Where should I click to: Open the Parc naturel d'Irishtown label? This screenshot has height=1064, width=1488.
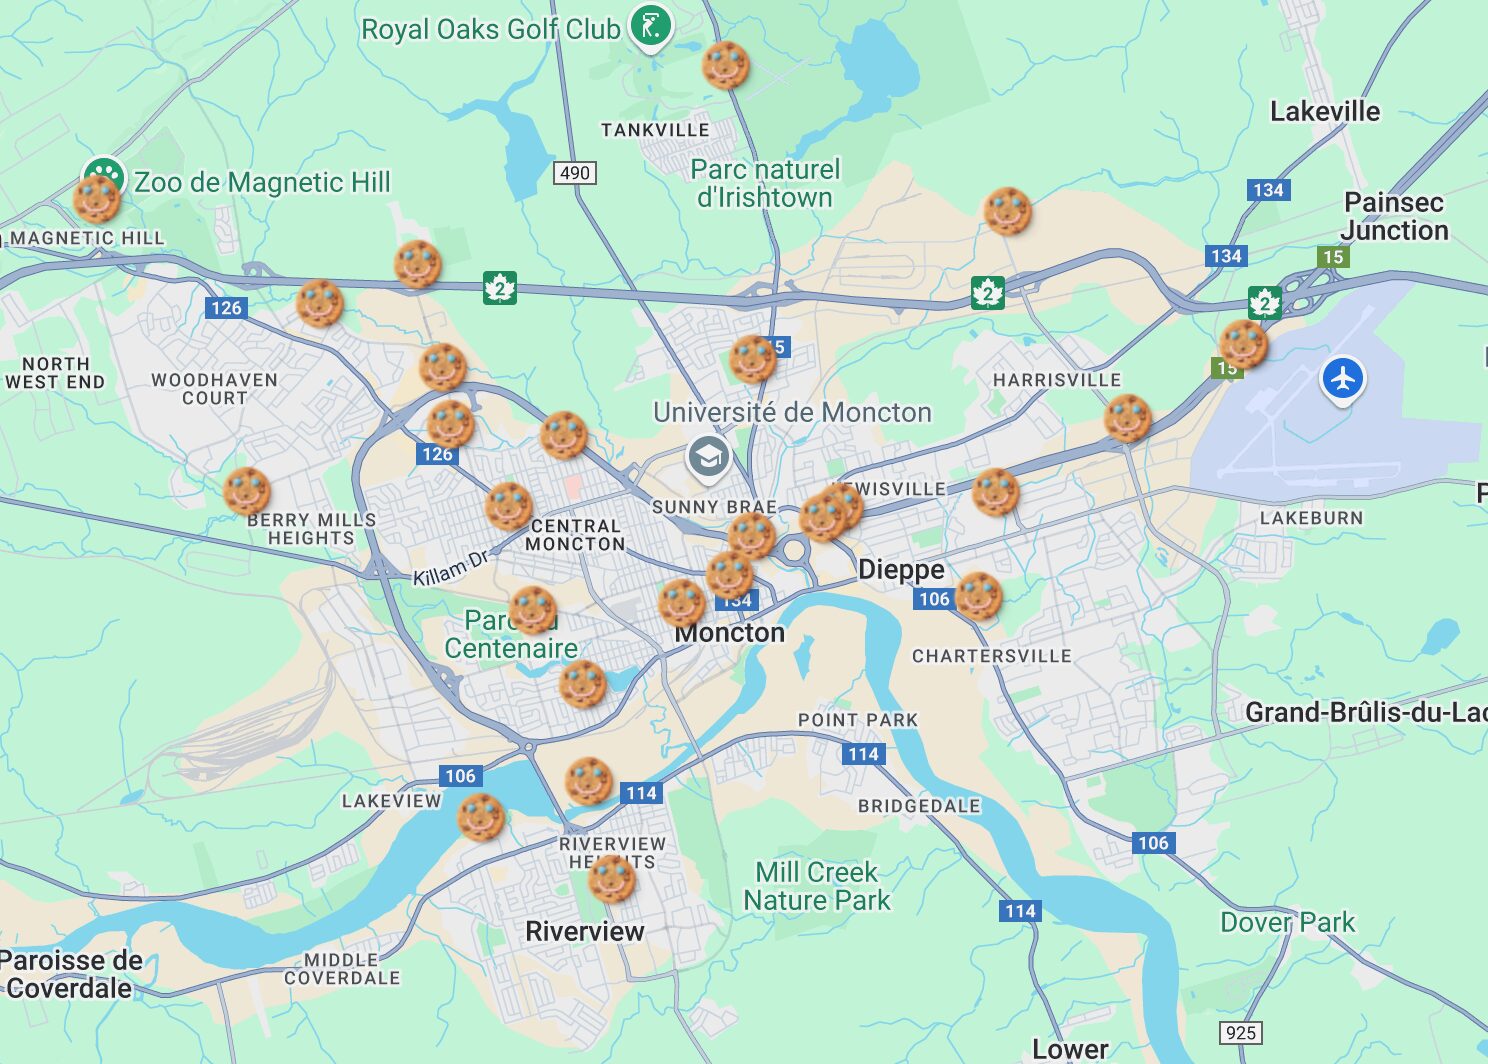pos(765,183)
